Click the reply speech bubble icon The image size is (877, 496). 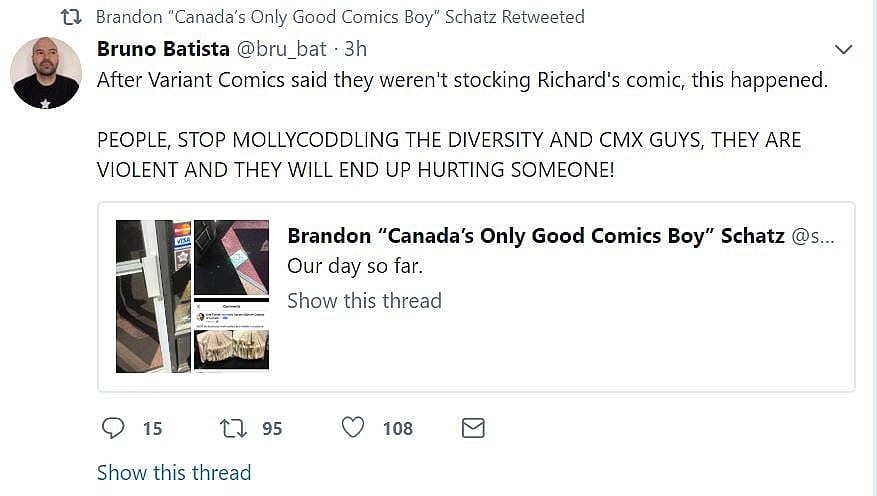point(113,428)
